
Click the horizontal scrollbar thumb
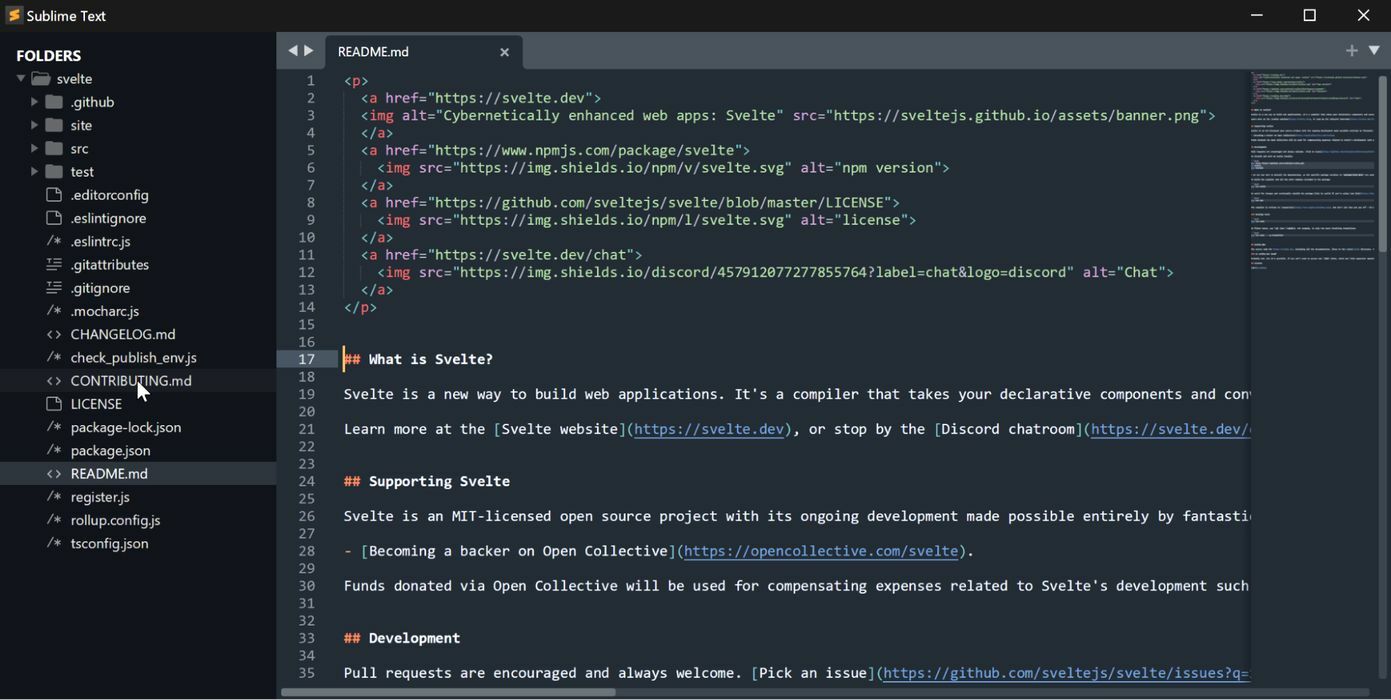click(448, 692)
